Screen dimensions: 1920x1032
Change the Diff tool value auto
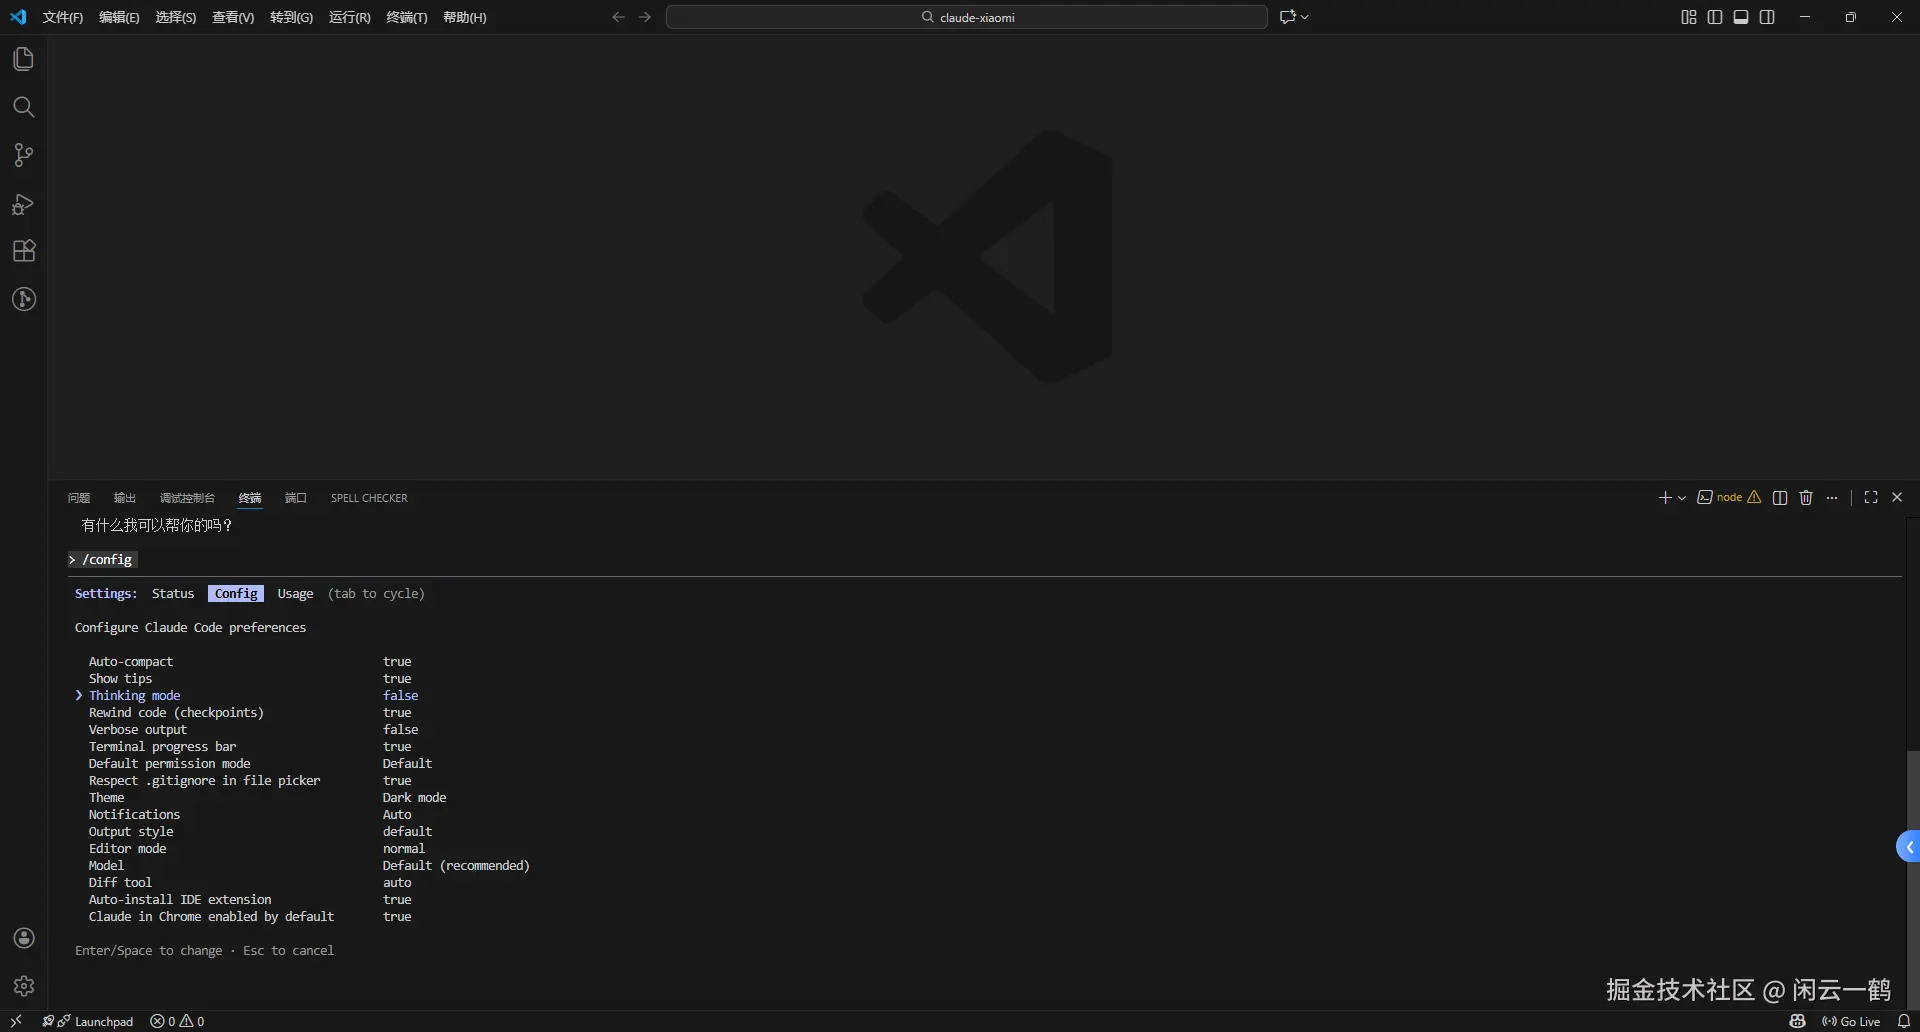click(397, 883)
